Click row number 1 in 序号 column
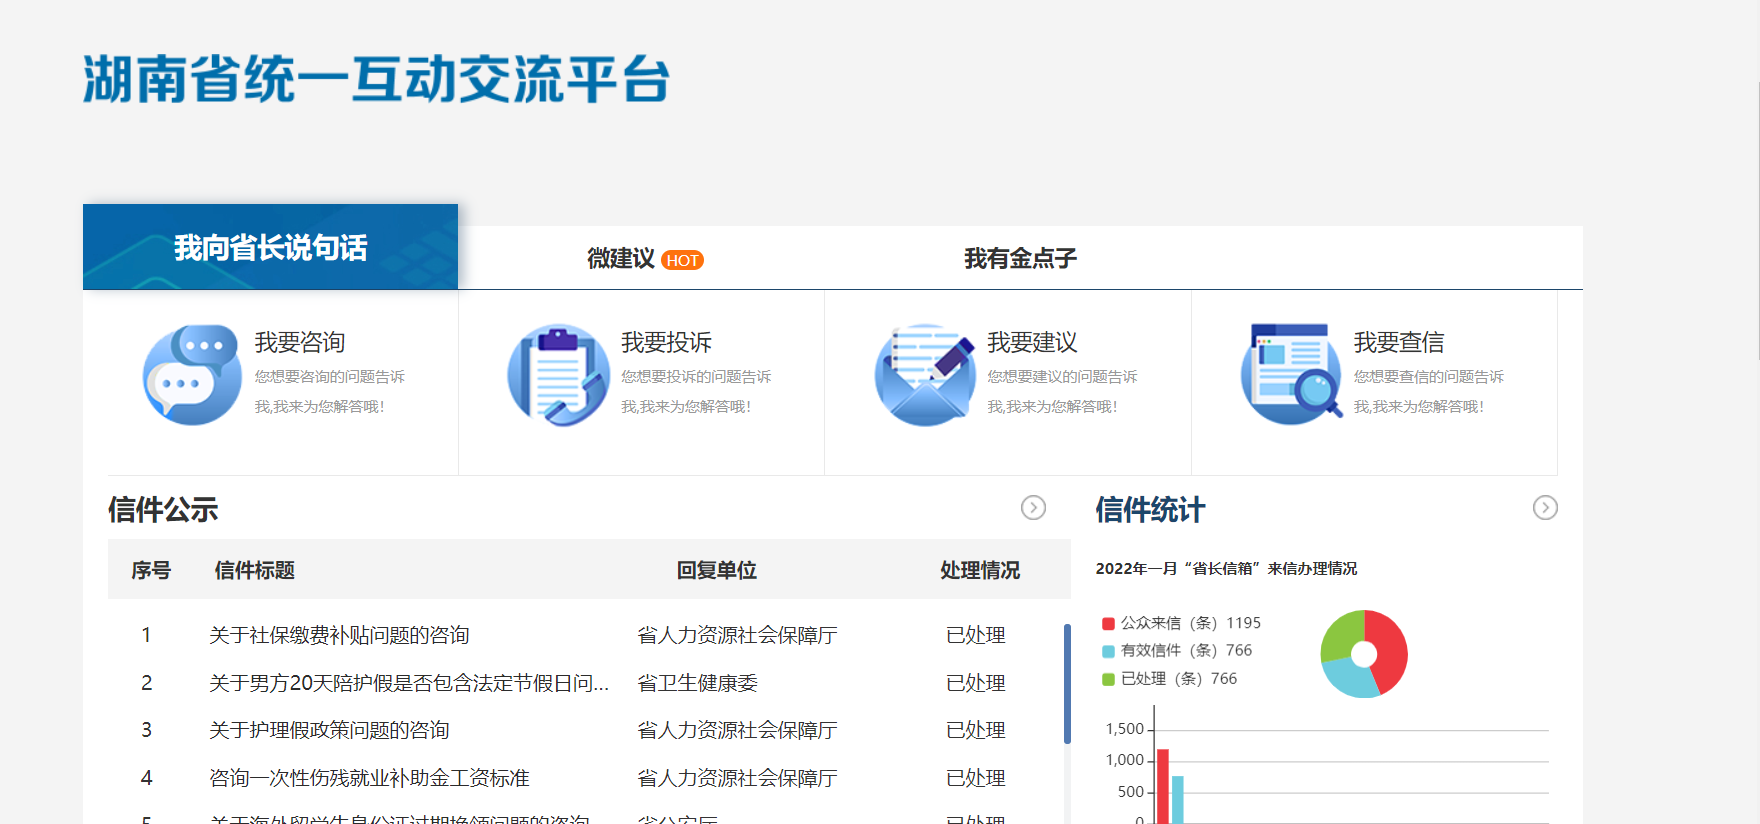This screenshot has height=824, width=1760. click(x=146, y=635)
